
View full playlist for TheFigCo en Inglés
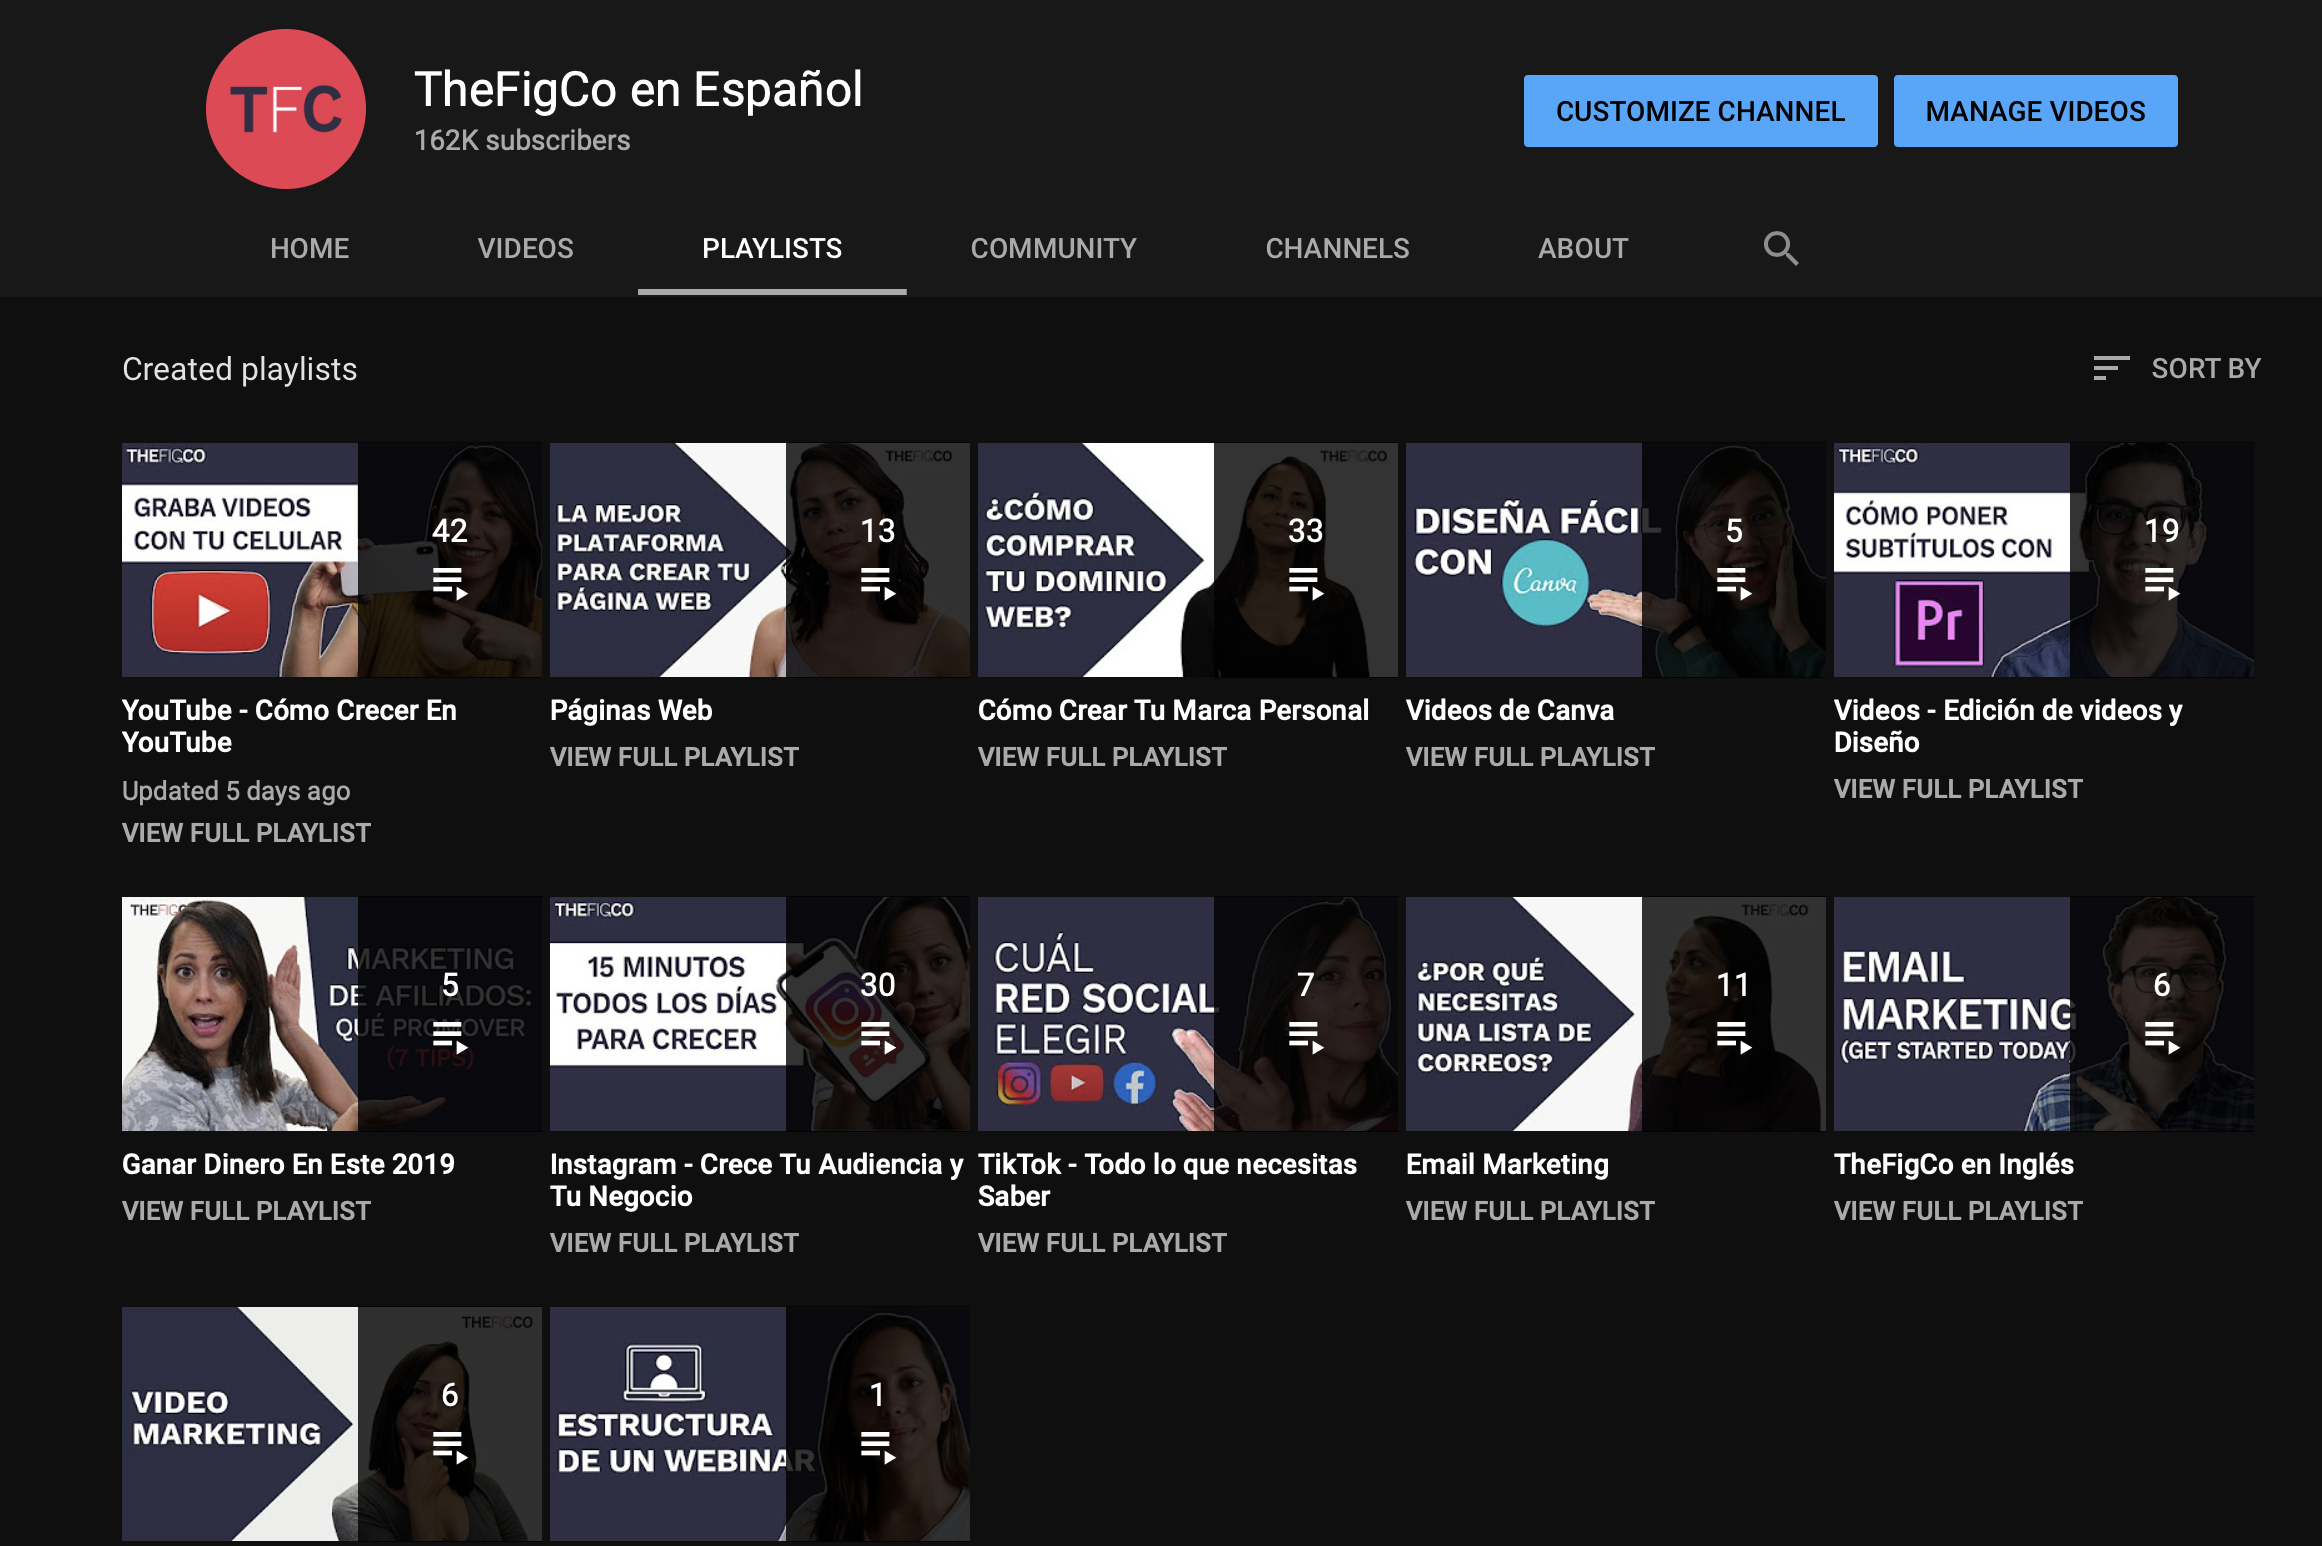[1958, 1211]
